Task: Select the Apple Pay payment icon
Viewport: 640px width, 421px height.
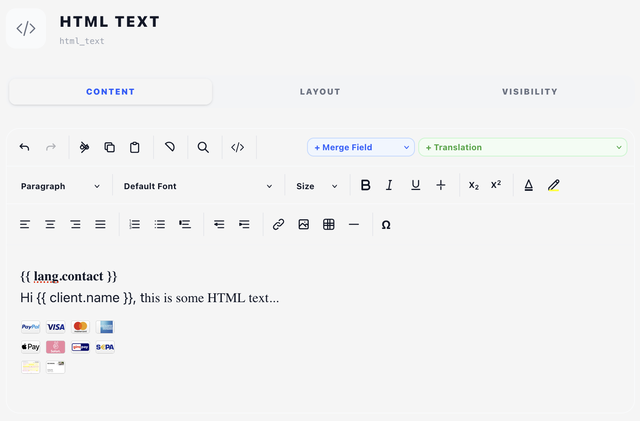Action: [31, 347]
